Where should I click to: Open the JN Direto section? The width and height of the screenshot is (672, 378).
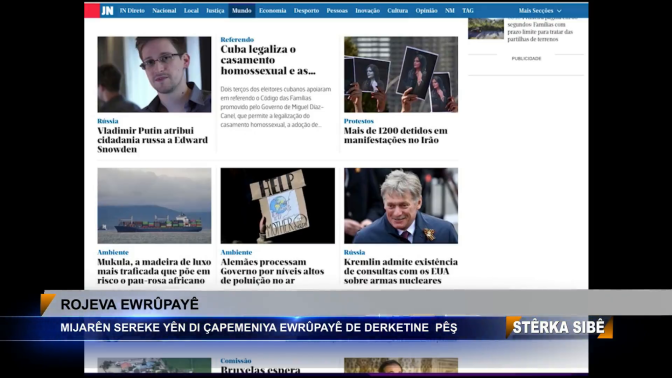[132, 11]
